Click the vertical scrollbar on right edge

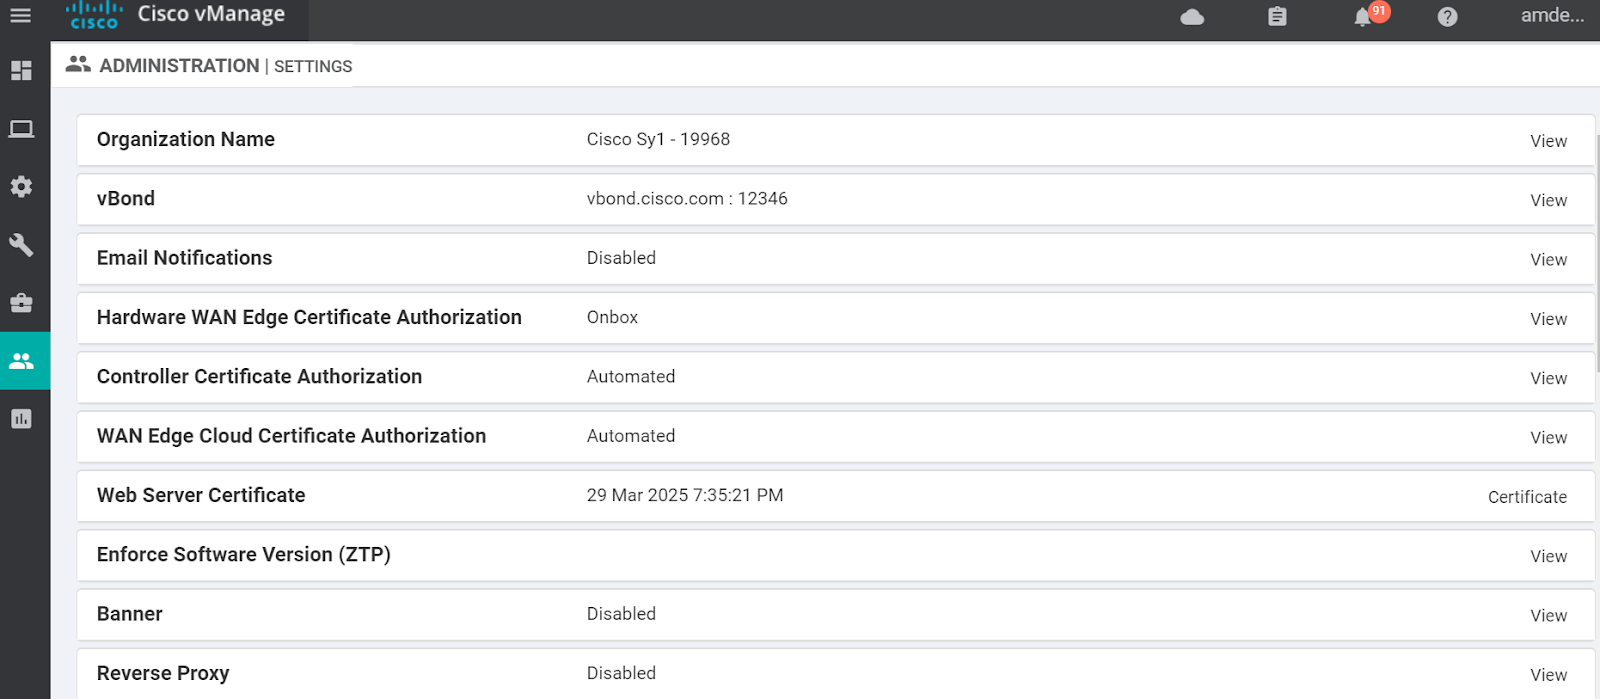(1597, 250)
